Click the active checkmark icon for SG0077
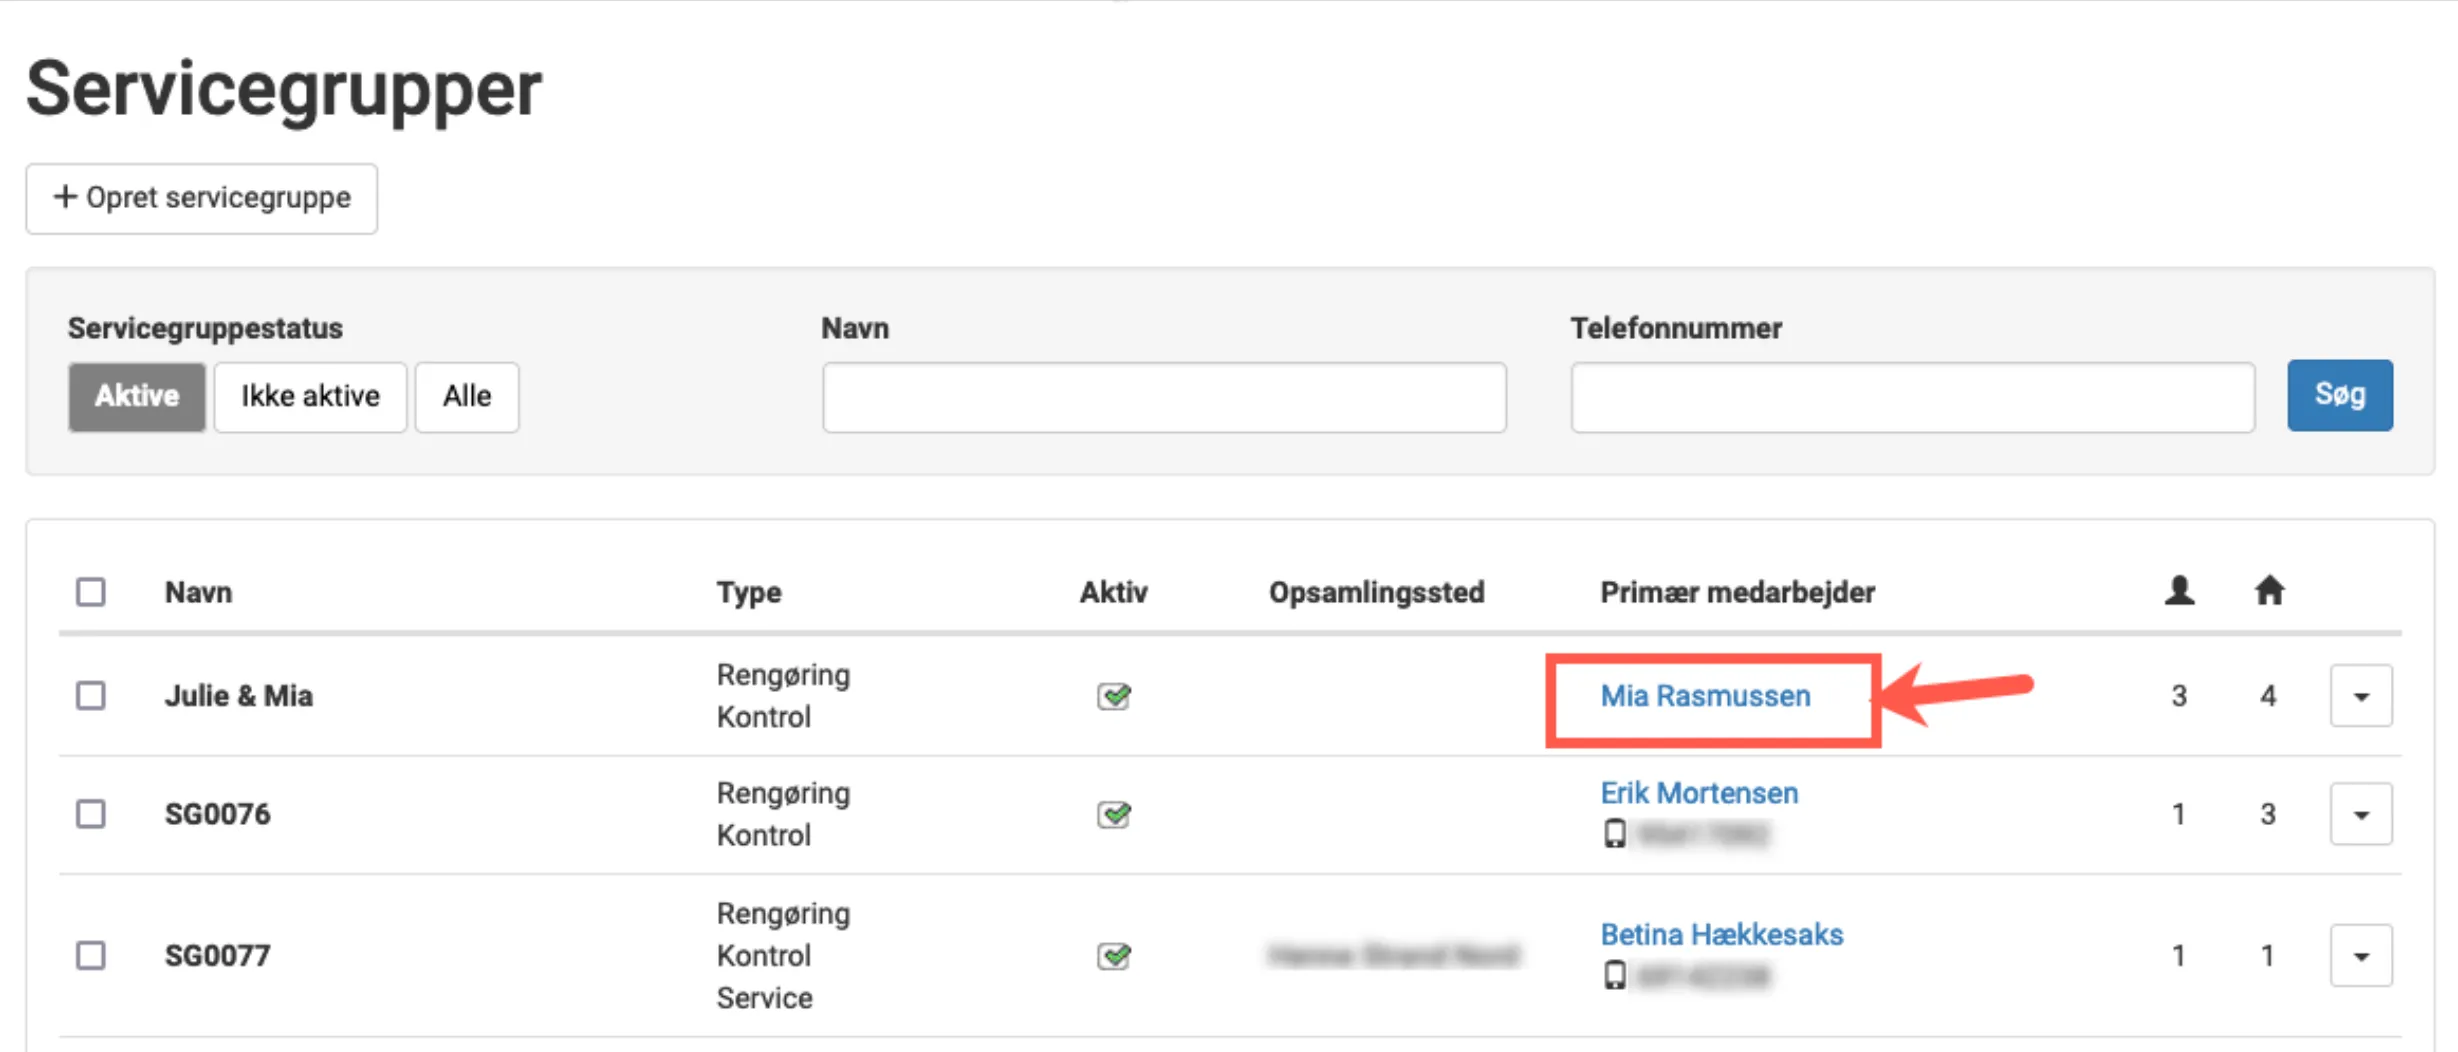 point(1113,956)
